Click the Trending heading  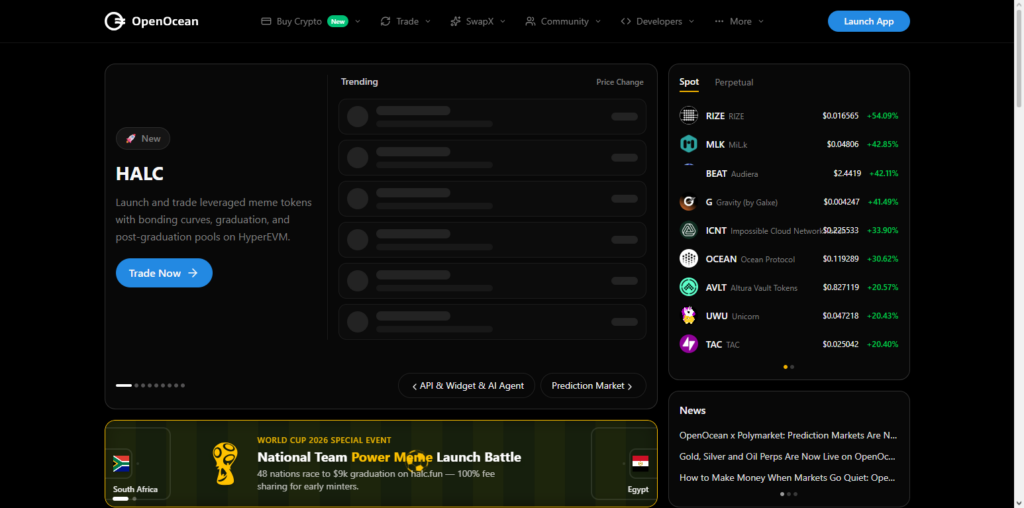pos(359,82)
